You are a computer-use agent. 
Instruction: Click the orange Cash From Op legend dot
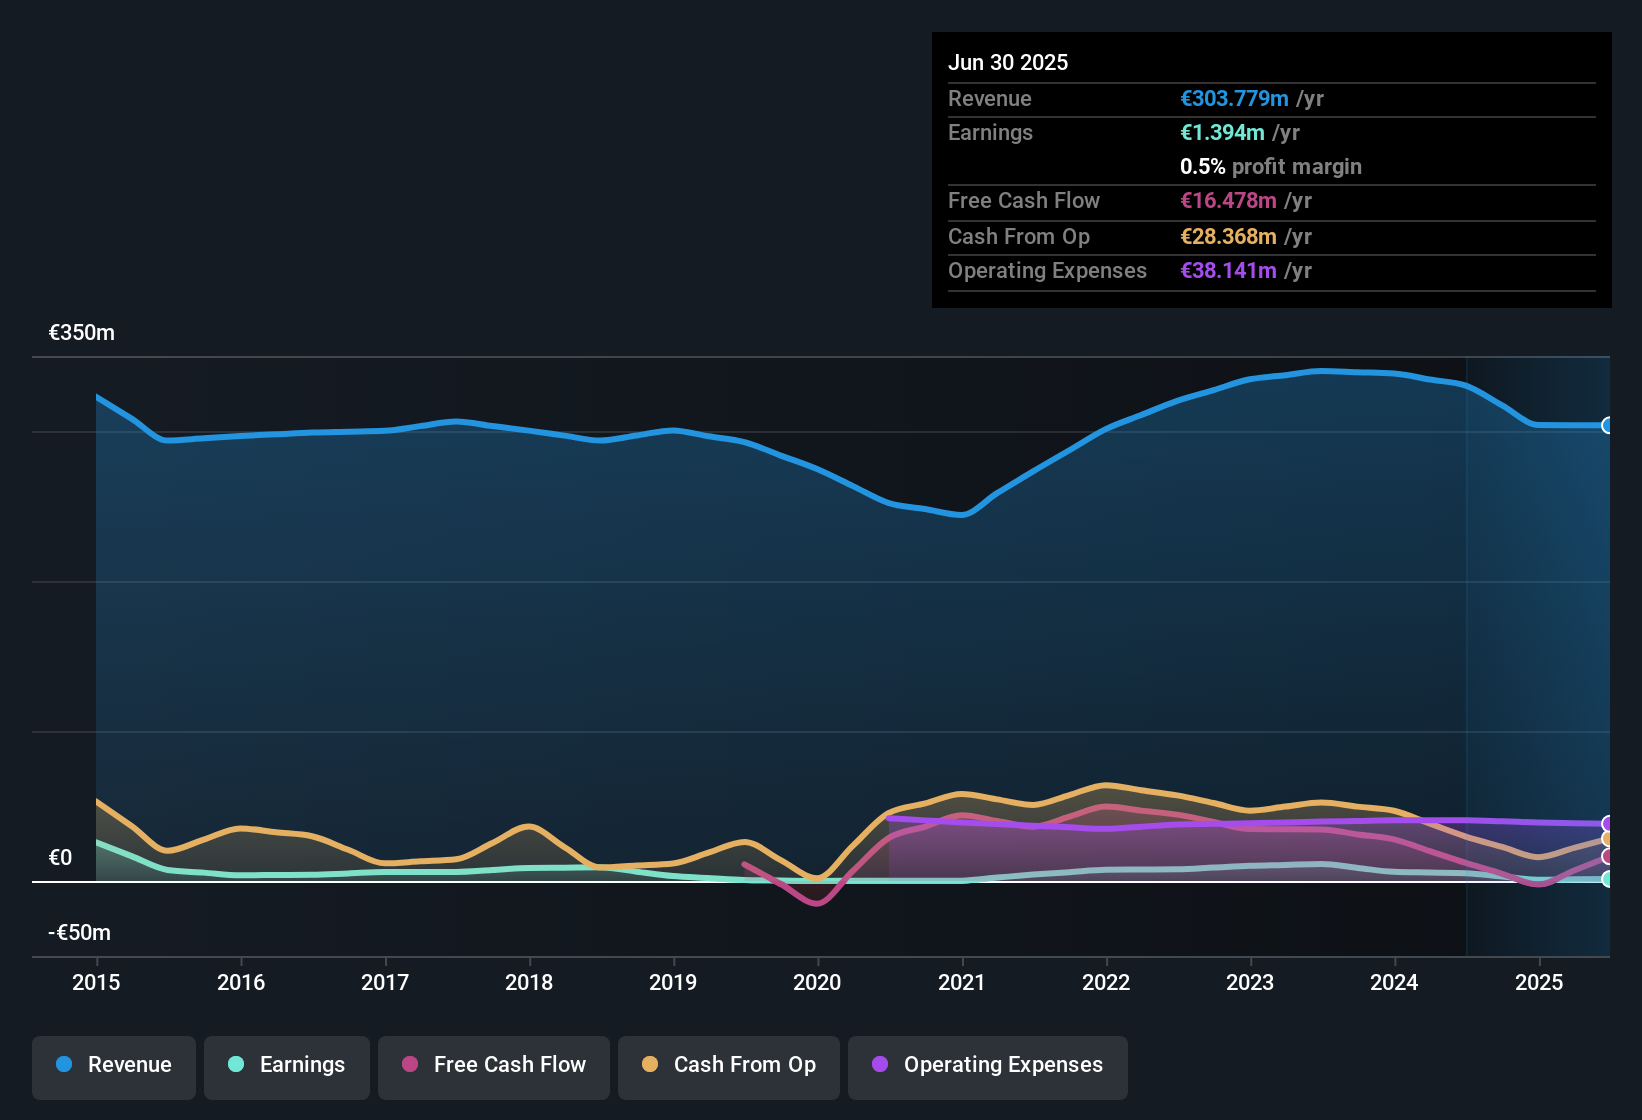(650, 1064)
